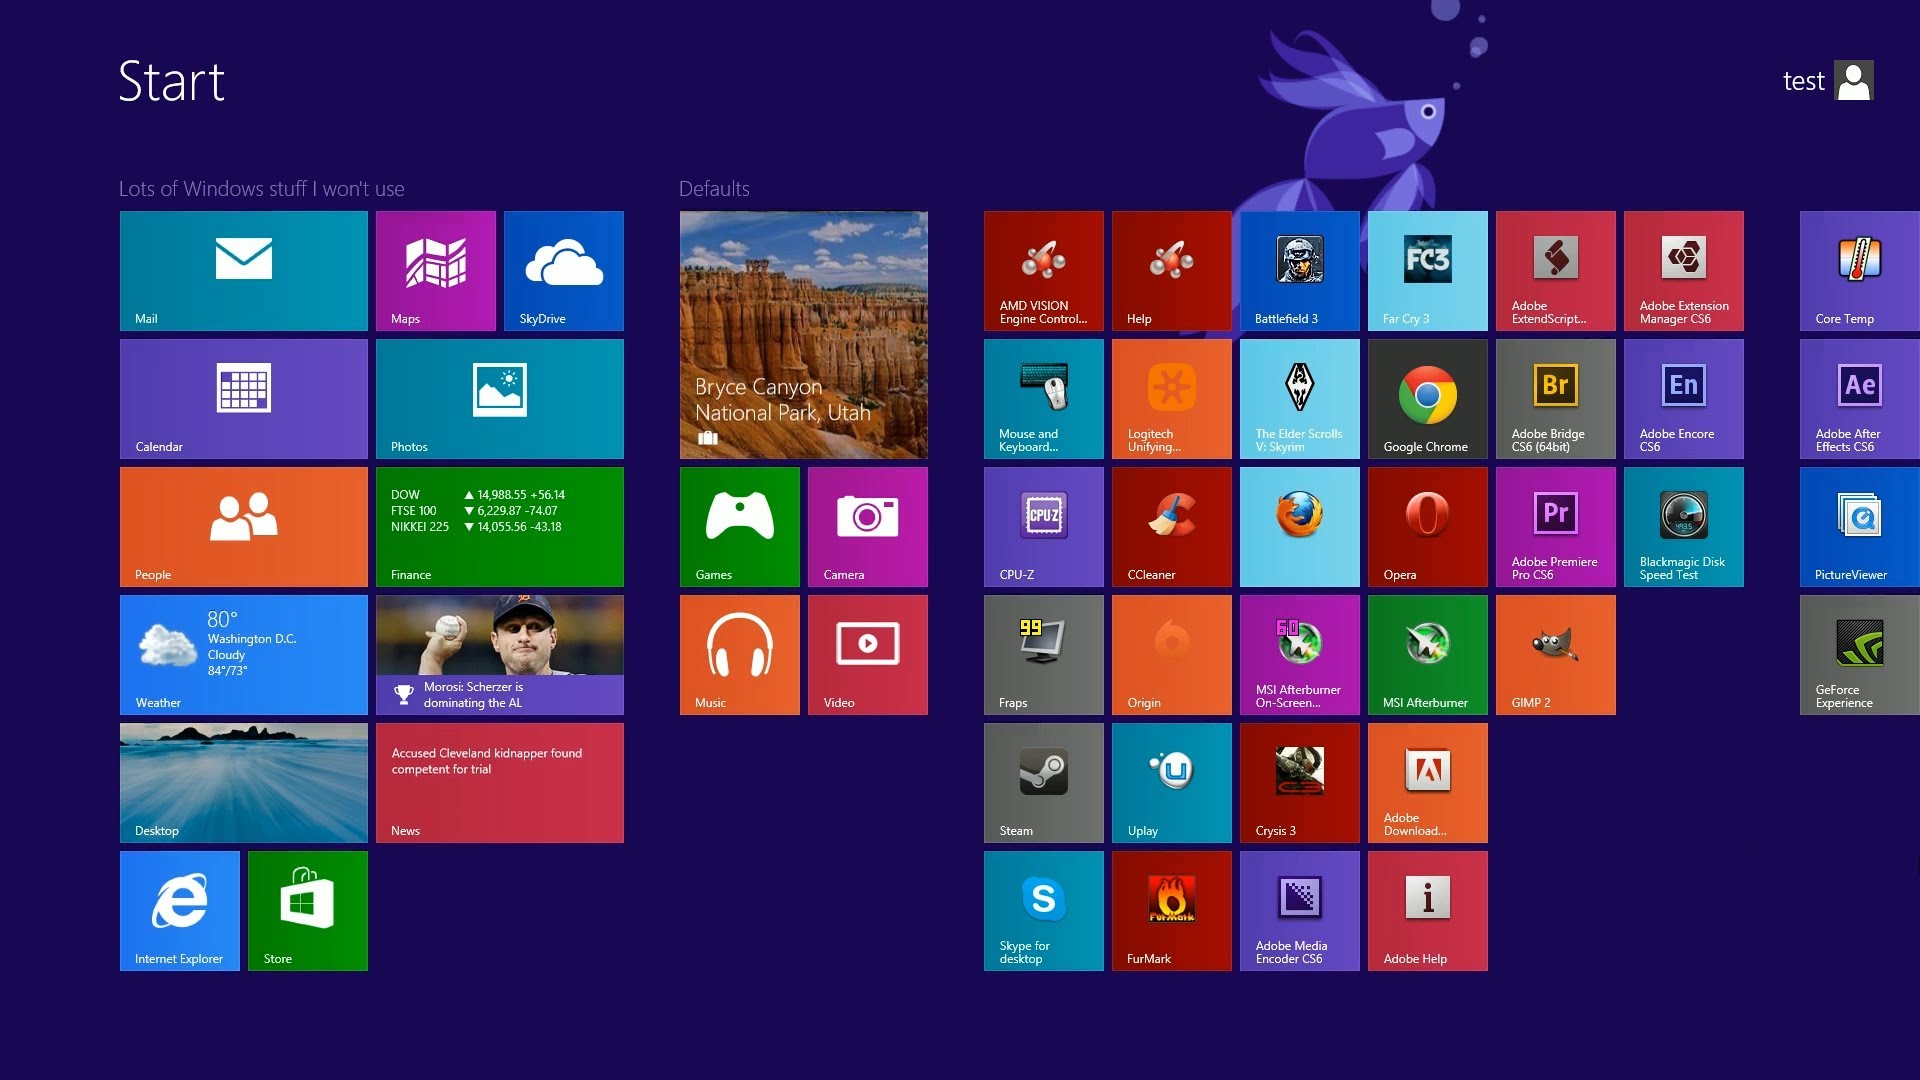Click the 'Lots of Windows stuff I won't use' header
Image resolution: width=1920 pixels, height=1080 pixels.
260,188
